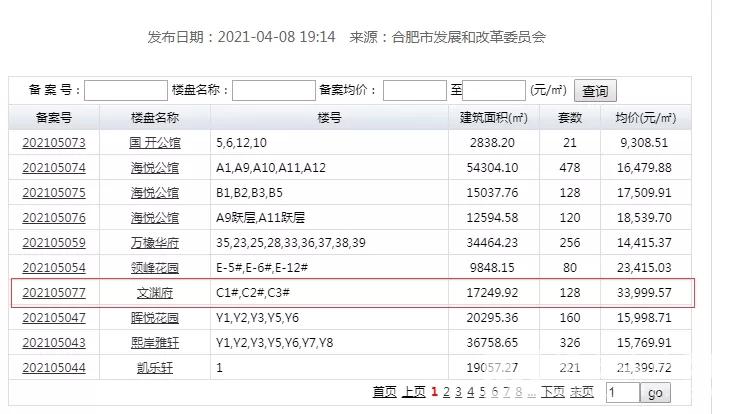Jump to page 6 in pagination
Image resolution: width=730 pixels, height=414 pixels.
point(494,392)
